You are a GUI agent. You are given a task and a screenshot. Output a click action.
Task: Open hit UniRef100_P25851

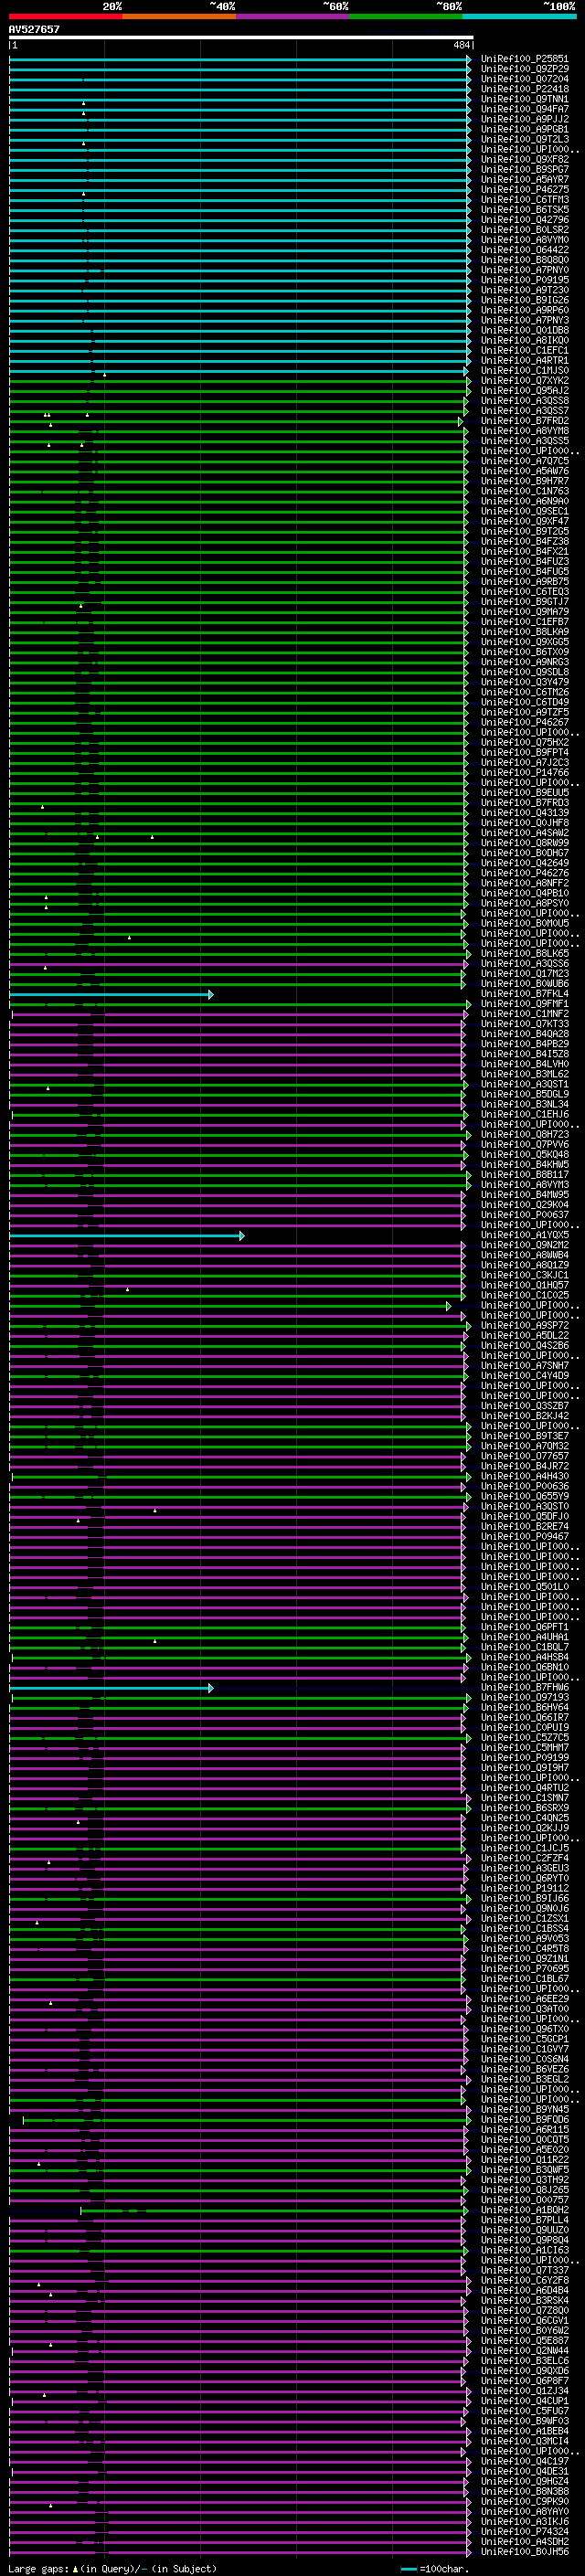click(x=525, y=59)
